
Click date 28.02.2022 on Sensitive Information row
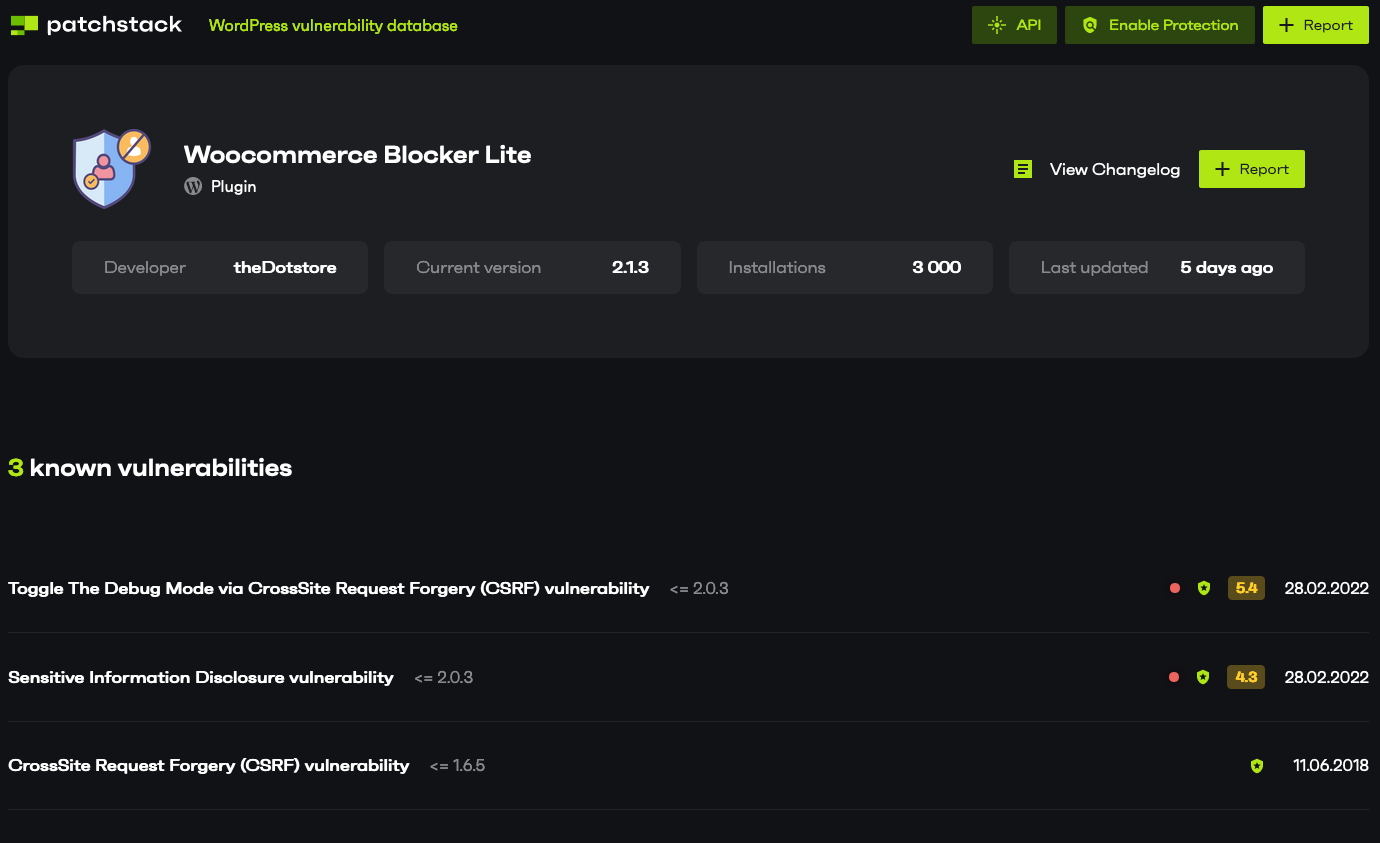point(1326,677)
